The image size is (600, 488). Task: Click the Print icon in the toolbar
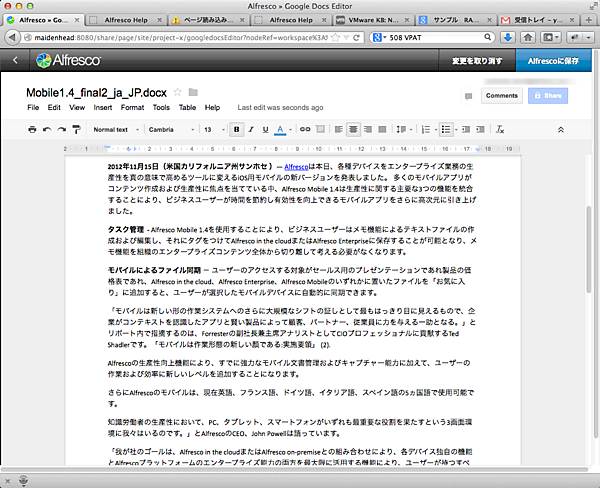coord(32,129)
